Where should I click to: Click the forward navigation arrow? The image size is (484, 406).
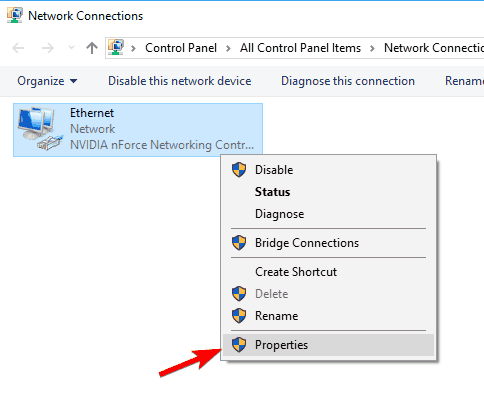(x=48, y=48)
